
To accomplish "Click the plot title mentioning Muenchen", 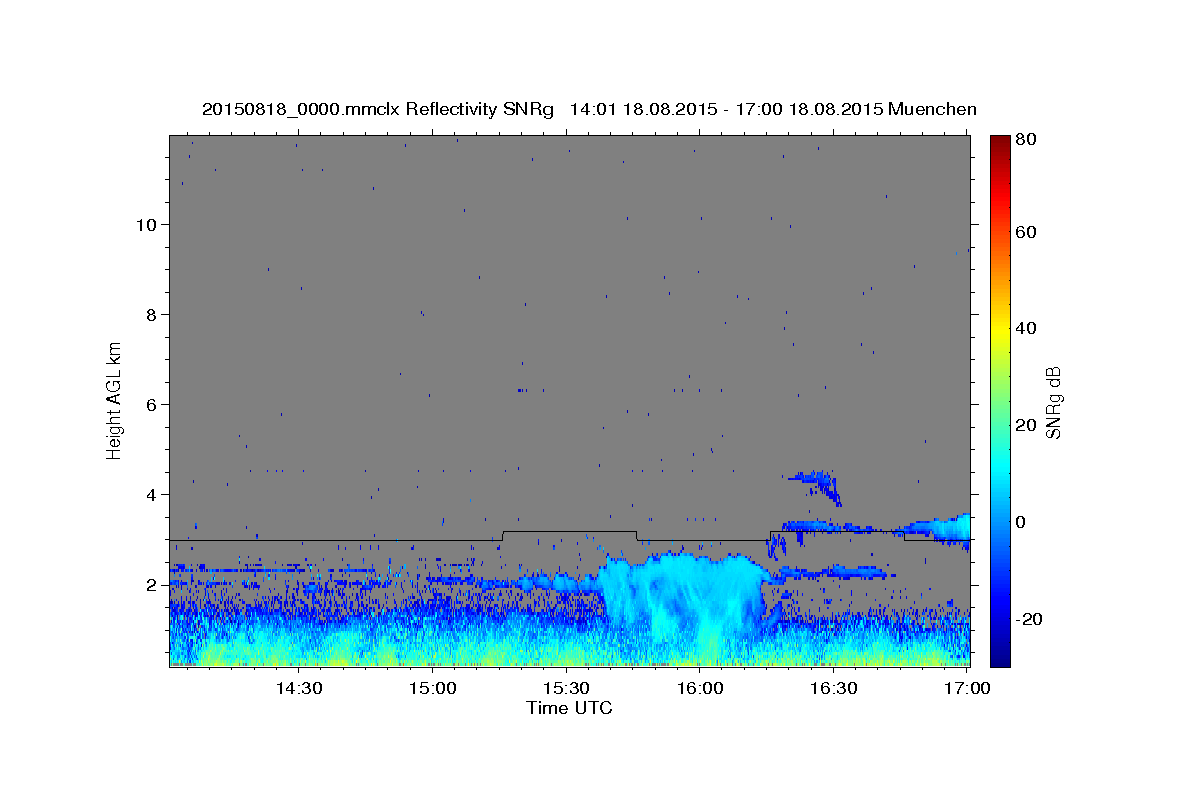I will tap(589, 109).
